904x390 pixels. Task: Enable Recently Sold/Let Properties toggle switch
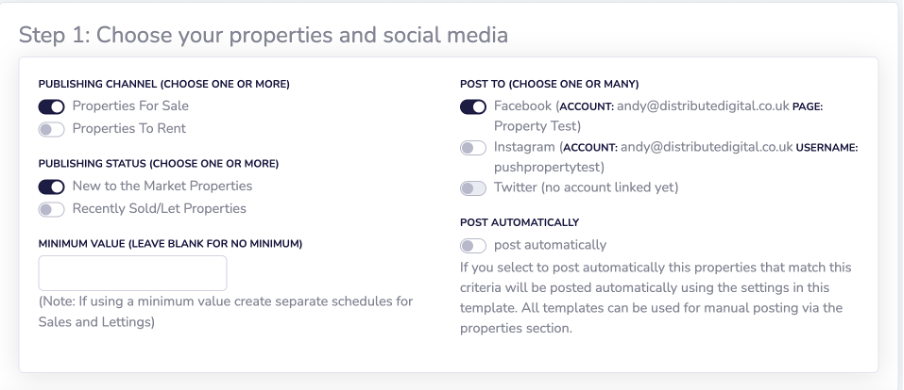click(x=51, y=209)
